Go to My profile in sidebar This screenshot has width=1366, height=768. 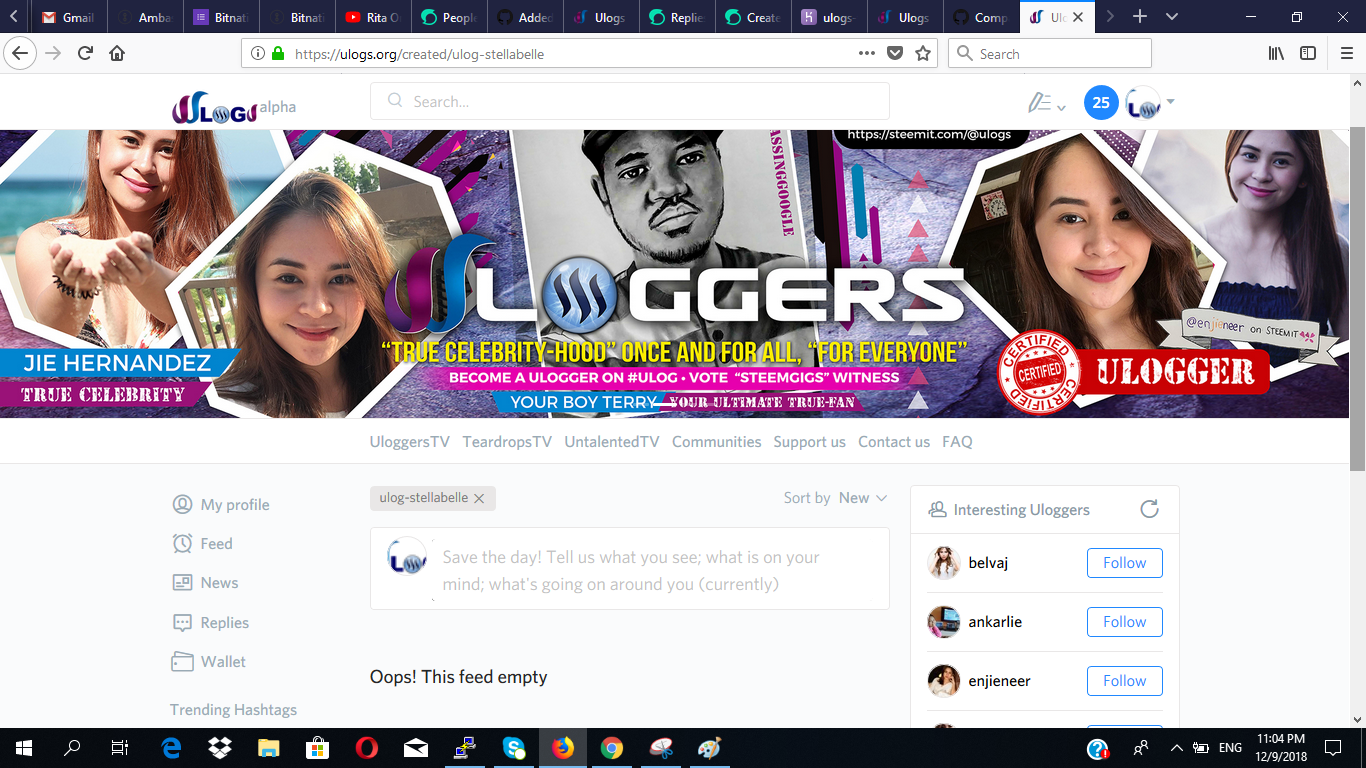click(221, 504)
